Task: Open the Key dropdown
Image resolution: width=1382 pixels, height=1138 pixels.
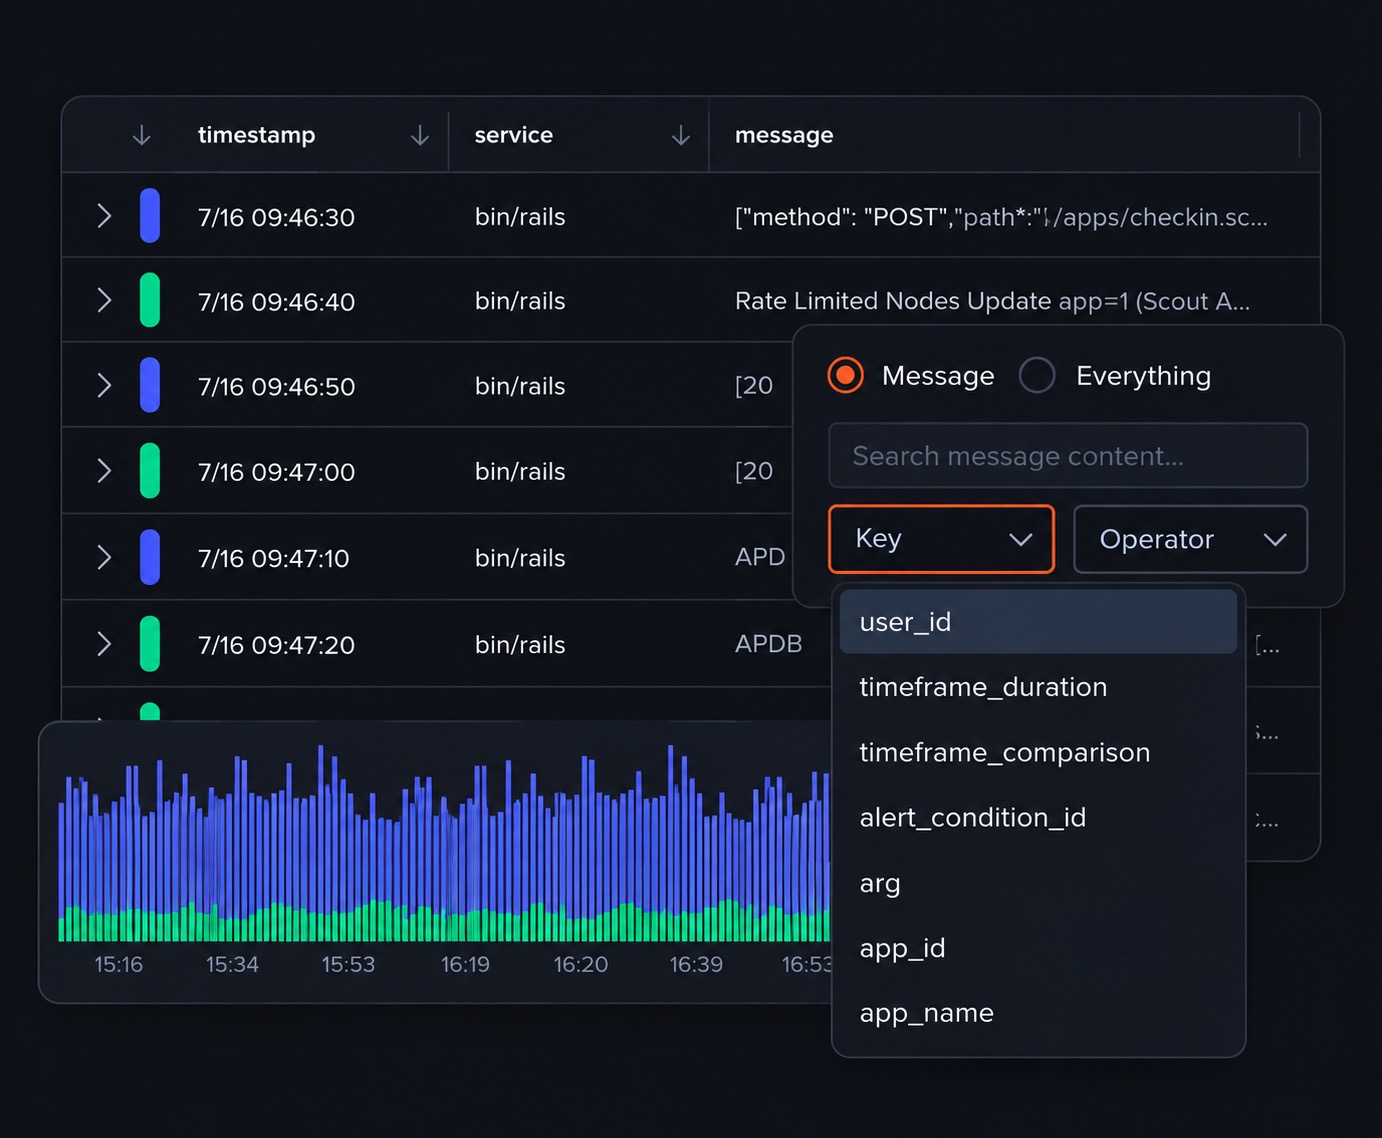Action: [941, 539]
